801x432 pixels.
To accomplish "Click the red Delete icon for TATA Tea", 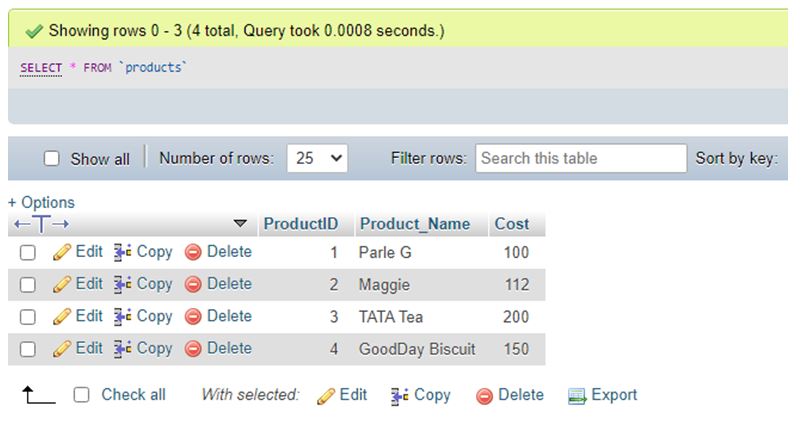I will 193,317.
